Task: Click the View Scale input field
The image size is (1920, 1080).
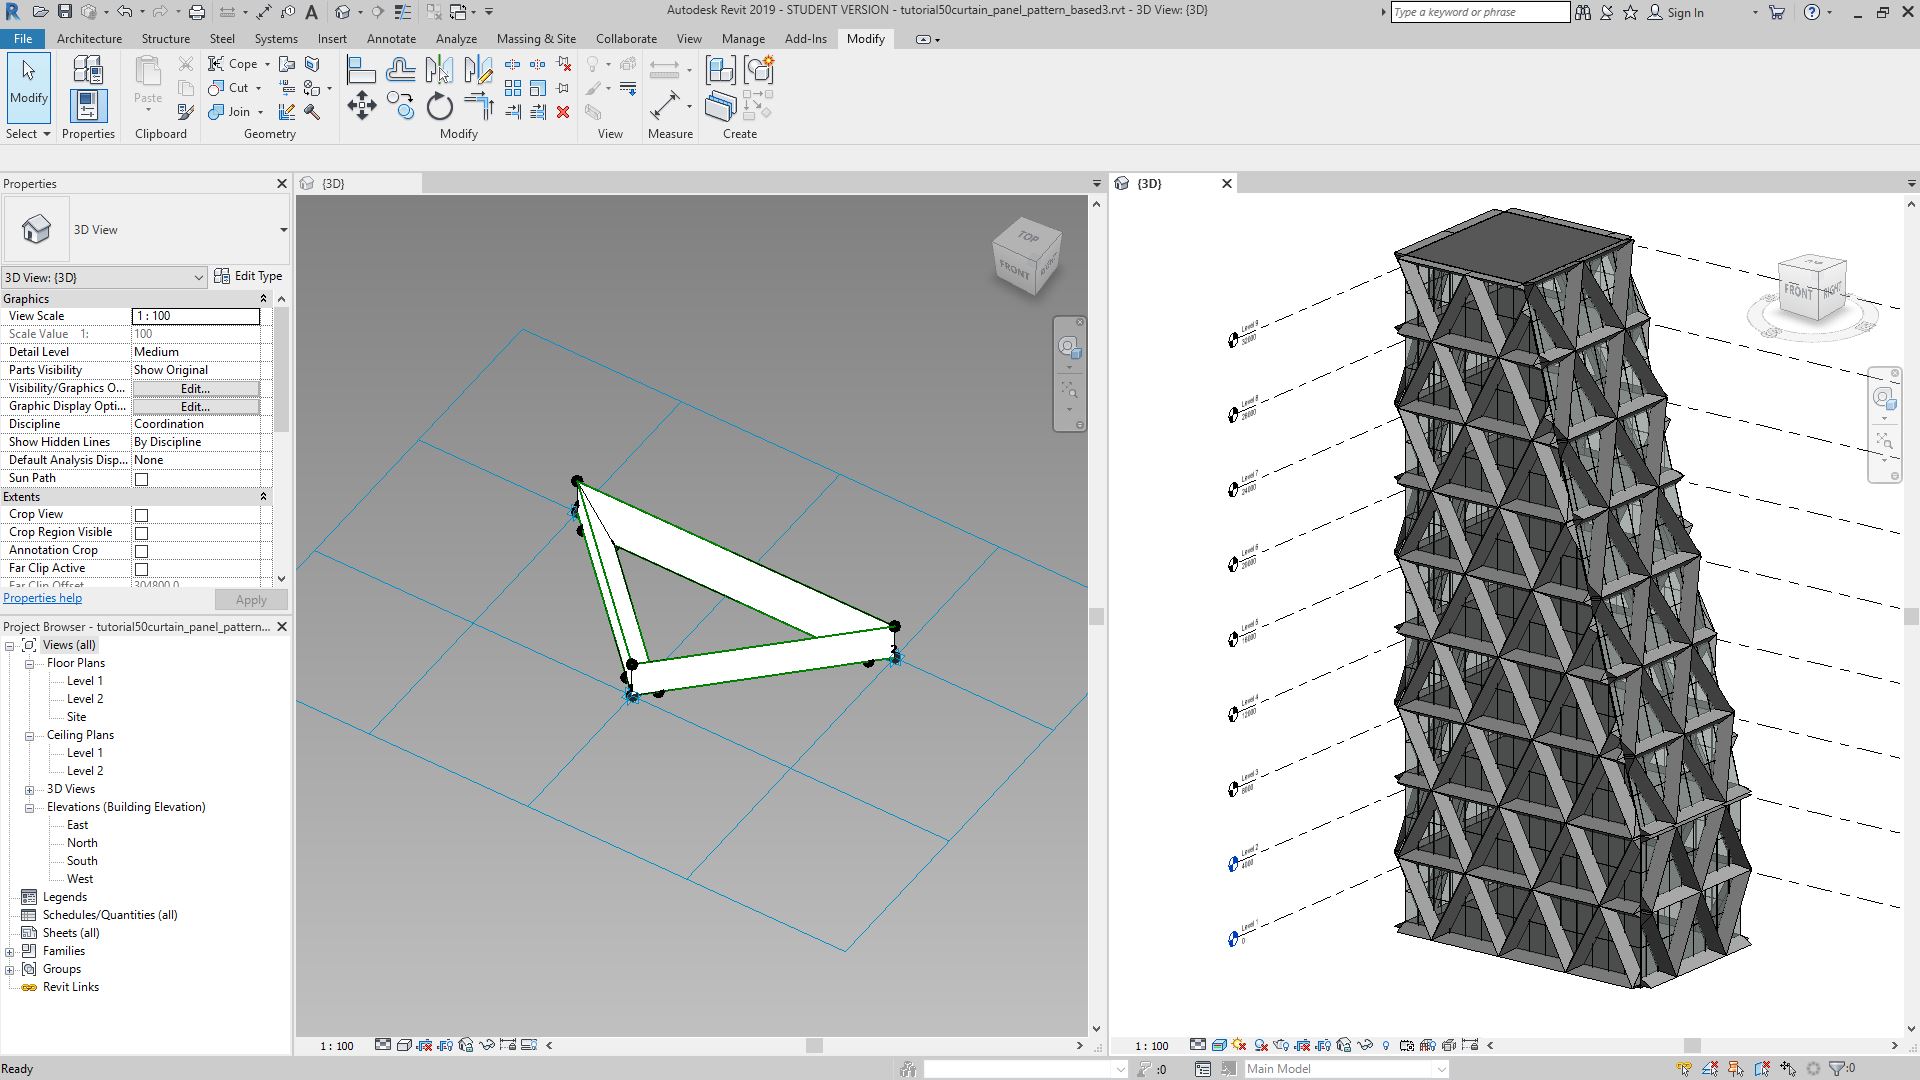Action: [195, 316]
